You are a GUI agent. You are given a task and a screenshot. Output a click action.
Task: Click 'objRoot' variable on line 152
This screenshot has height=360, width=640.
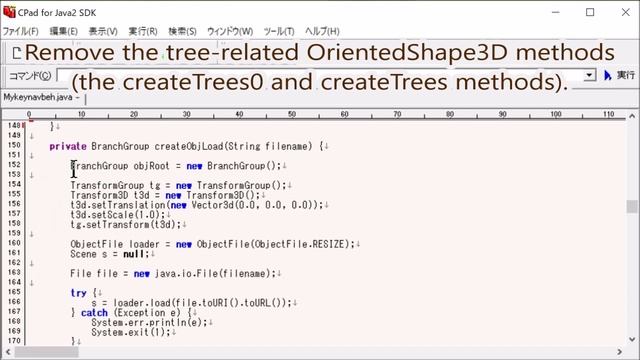tap(151, 166)
